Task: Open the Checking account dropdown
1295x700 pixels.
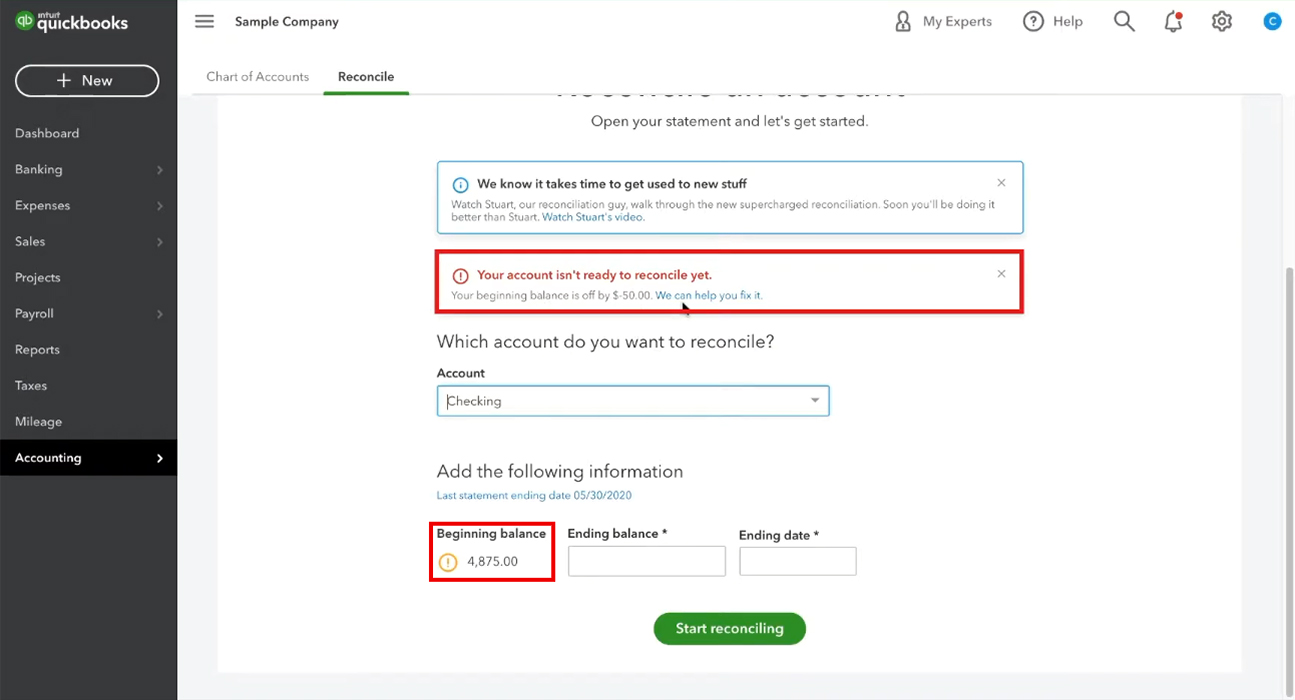Action: [x=633, y=401]
